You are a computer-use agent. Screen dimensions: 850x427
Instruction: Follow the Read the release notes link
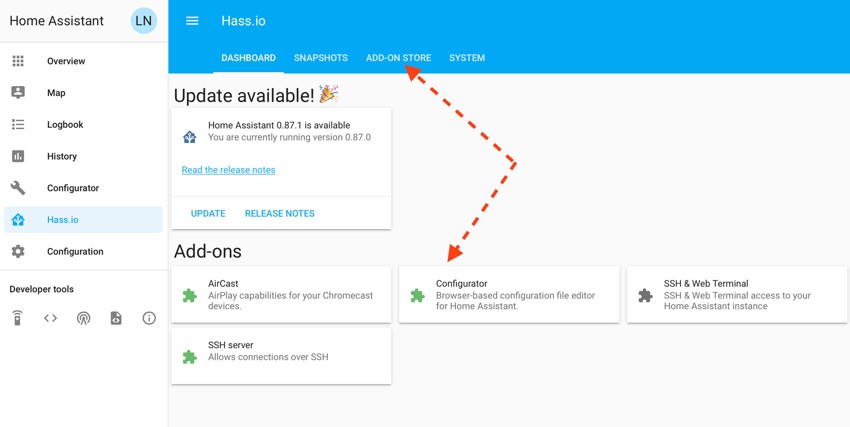point(228,170)
